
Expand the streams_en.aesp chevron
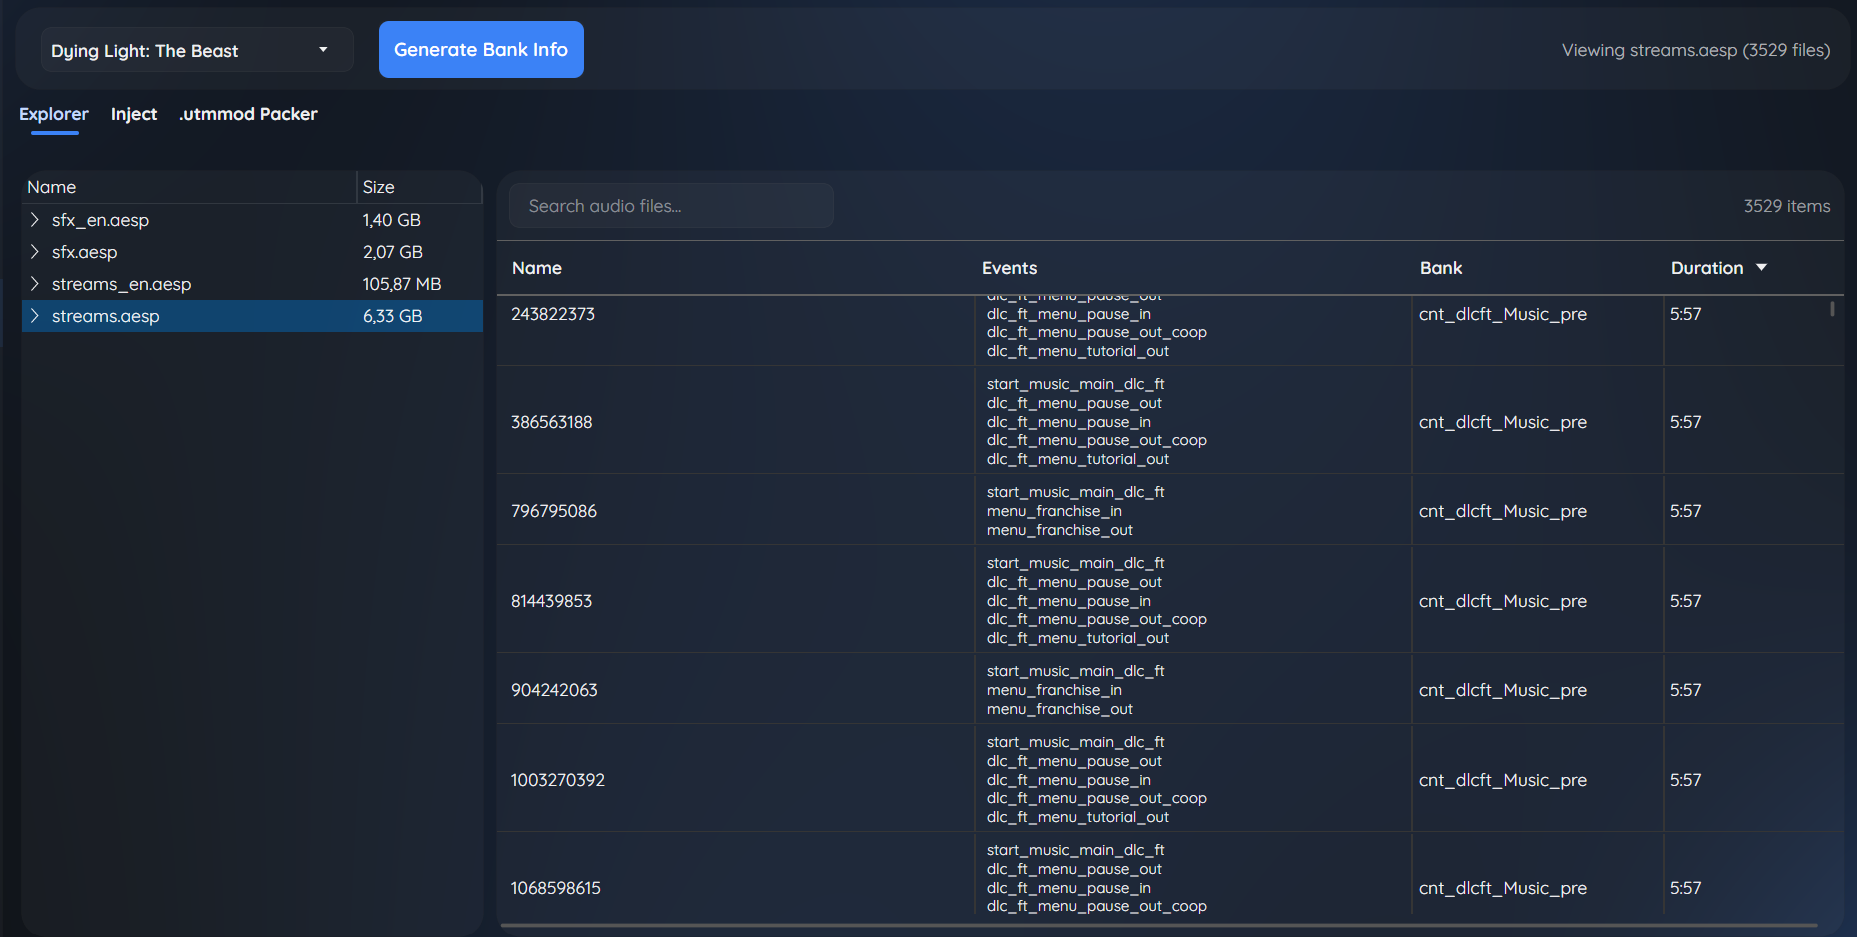tap(35, 284)
